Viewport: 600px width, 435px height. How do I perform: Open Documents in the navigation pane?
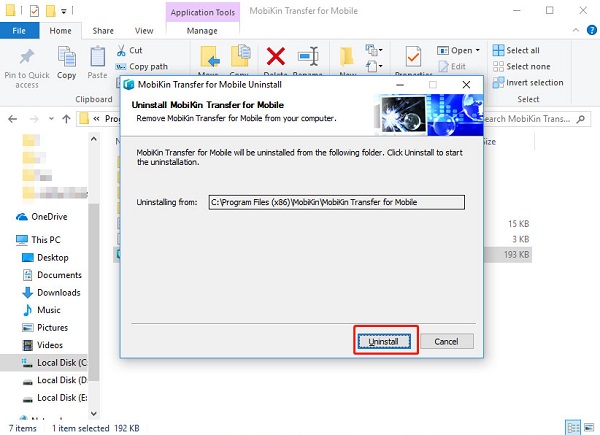pos(52,275)
